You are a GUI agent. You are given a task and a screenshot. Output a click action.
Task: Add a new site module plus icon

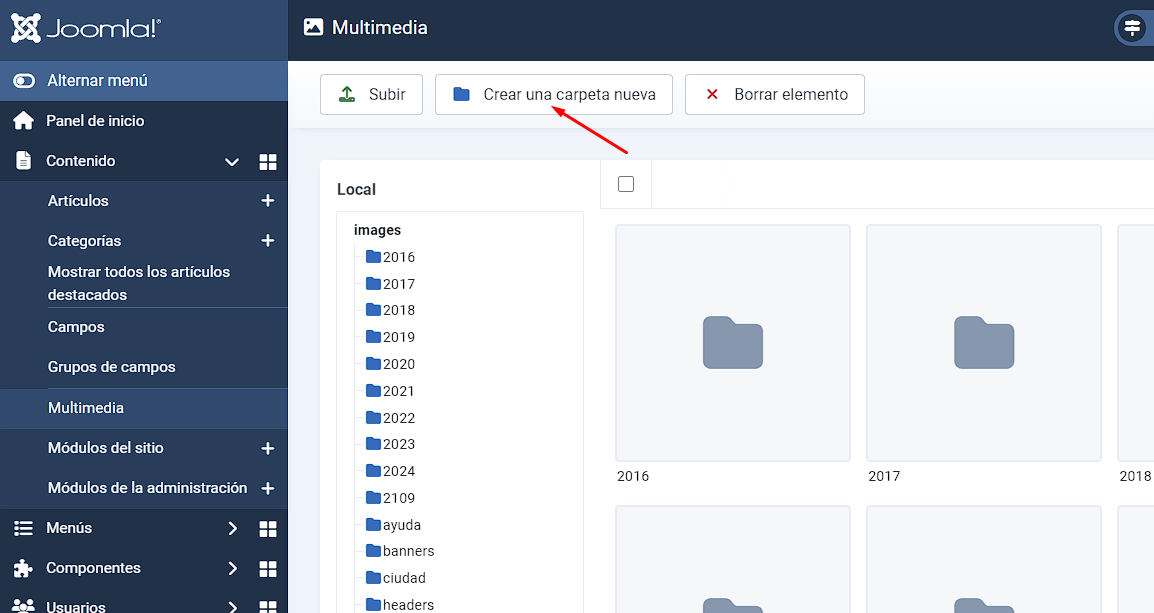point(267,449)
